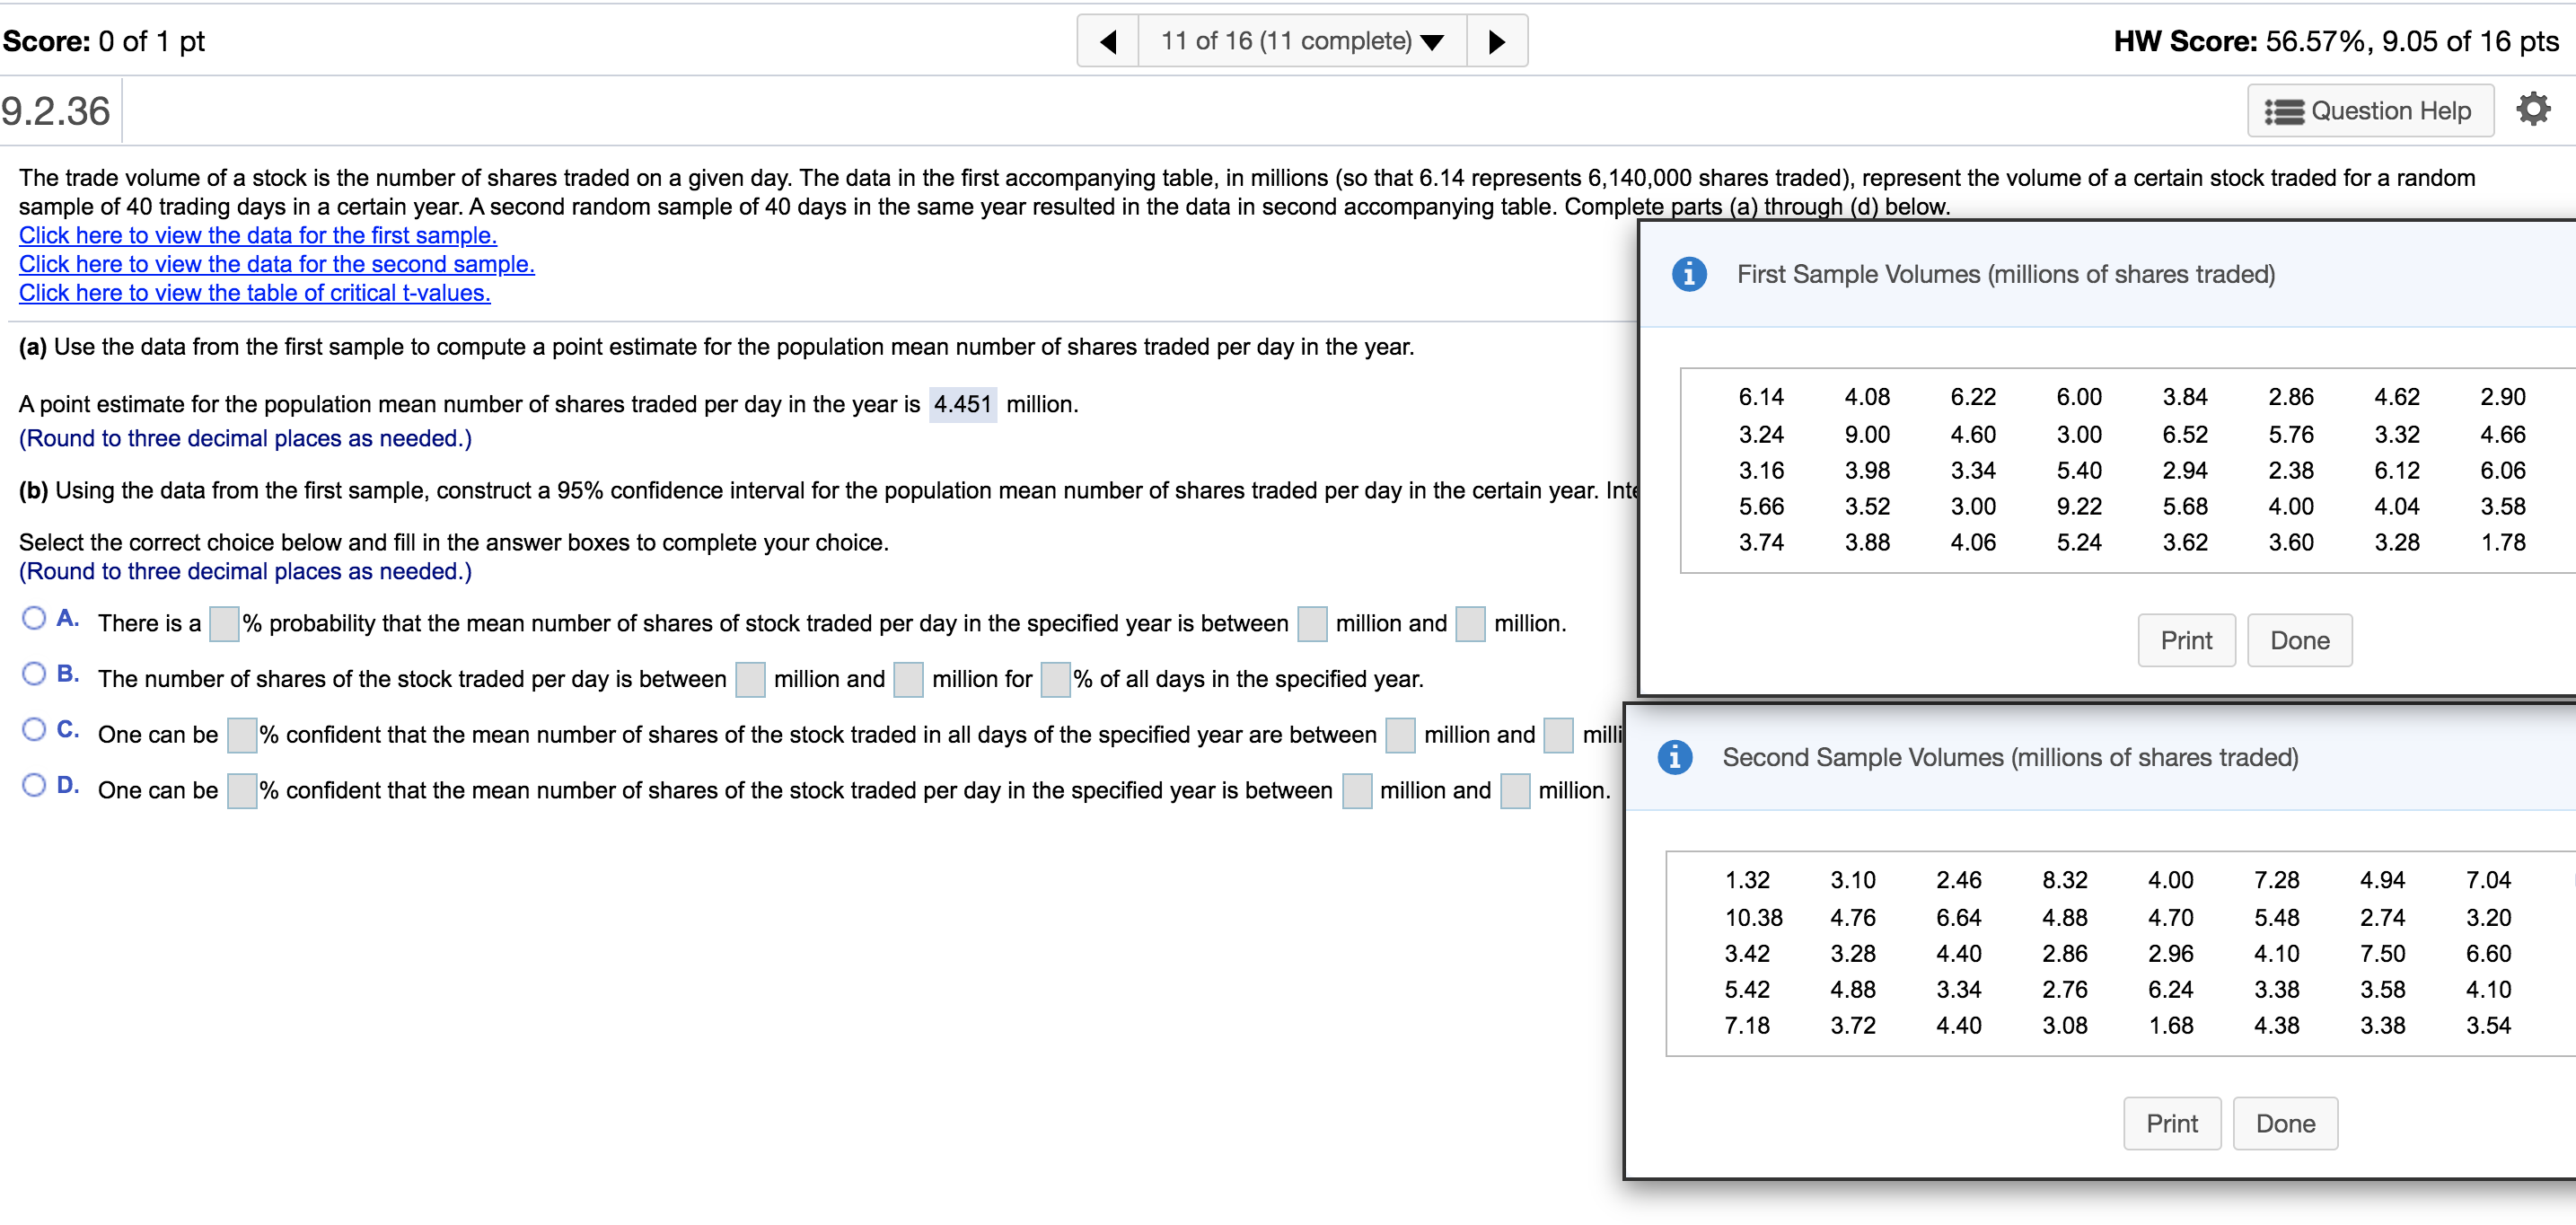Print the First Sample Volumes table
Screen dimensions: 2576x1225
[2186, 640]
